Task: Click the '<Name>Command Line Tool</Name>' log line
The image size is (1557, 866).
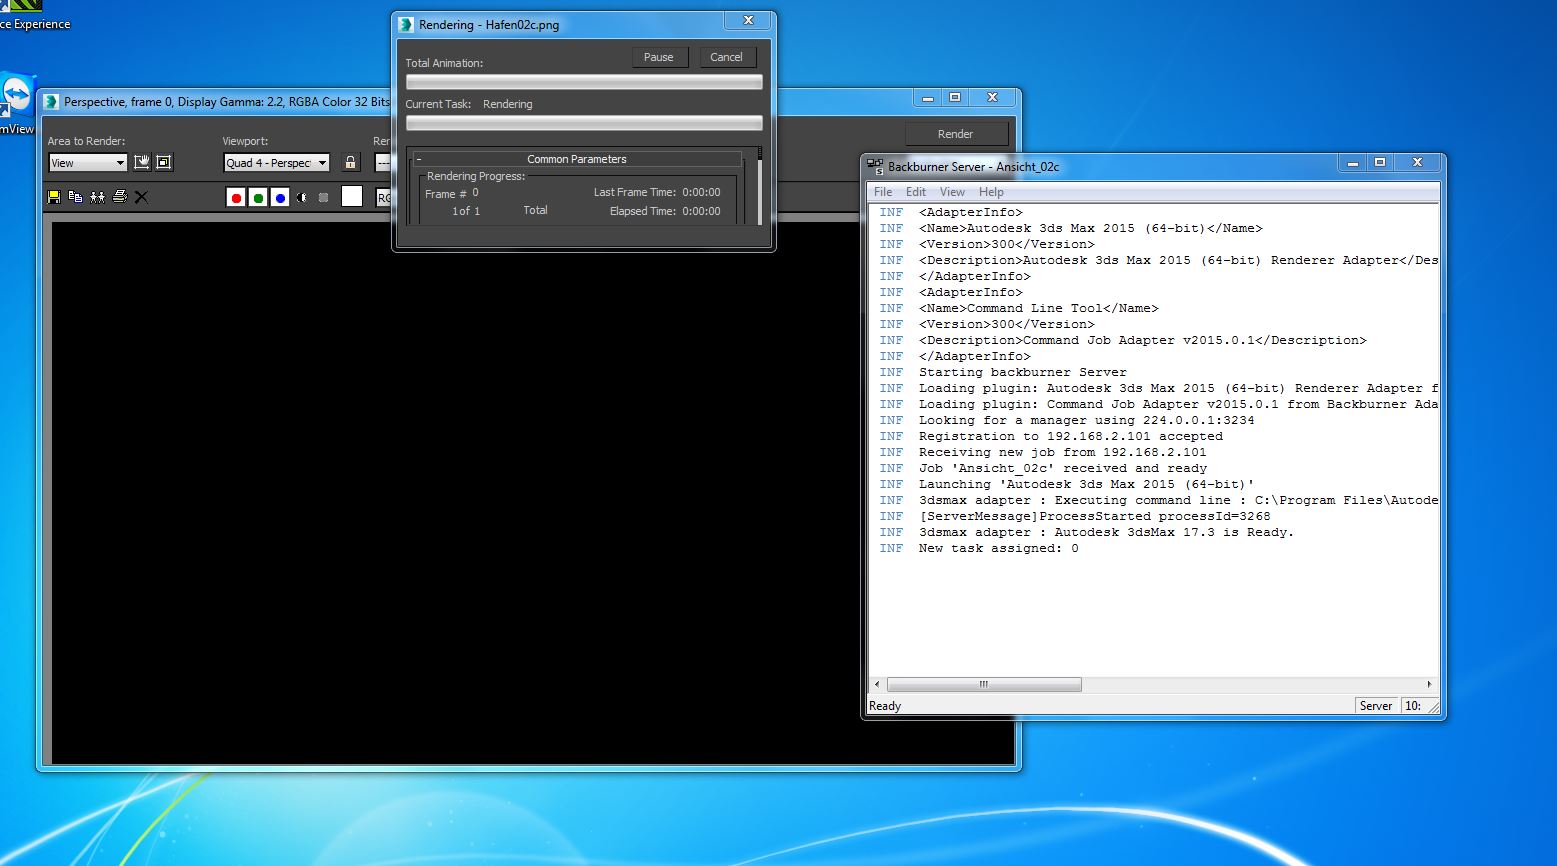Action: click(1039, 308)
